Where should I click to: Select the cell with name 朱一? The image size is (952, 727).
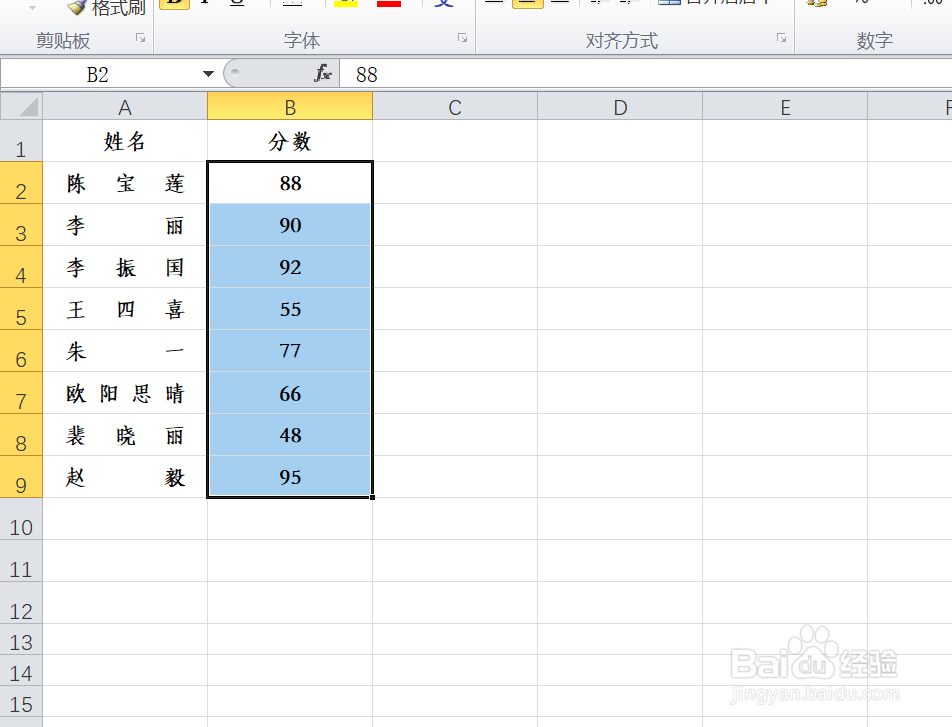[125, 350]
